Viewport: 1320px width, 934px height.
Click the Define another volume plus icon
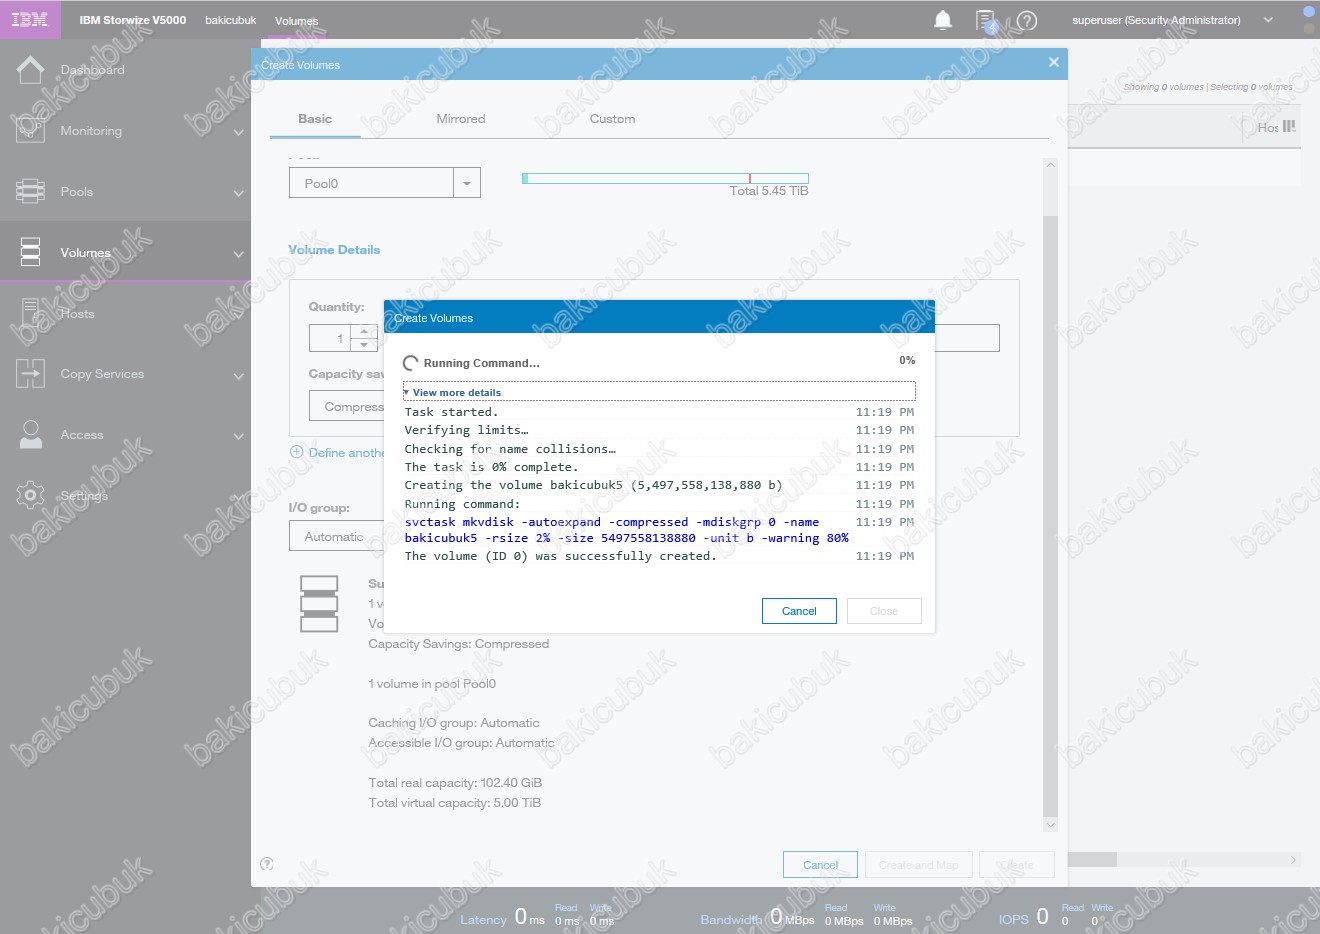pyautogui.click(x=297, y=452)
